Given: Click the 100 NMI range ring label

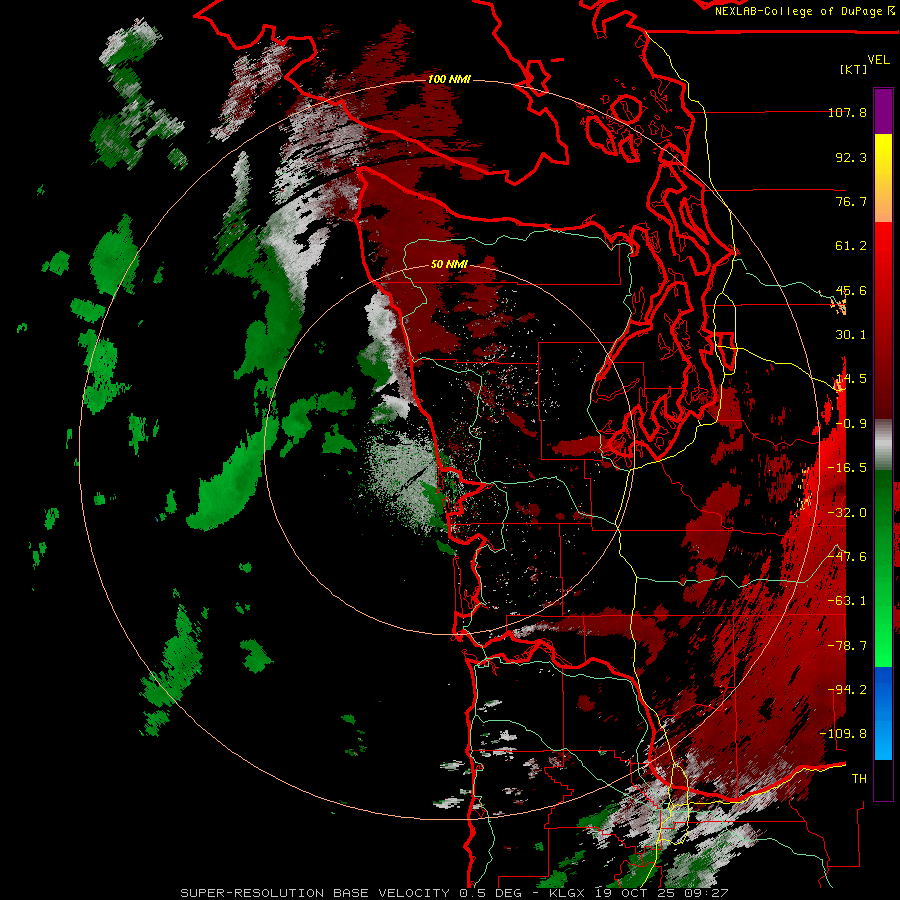Looking at the screenshot, I should (x=449, y=79).
